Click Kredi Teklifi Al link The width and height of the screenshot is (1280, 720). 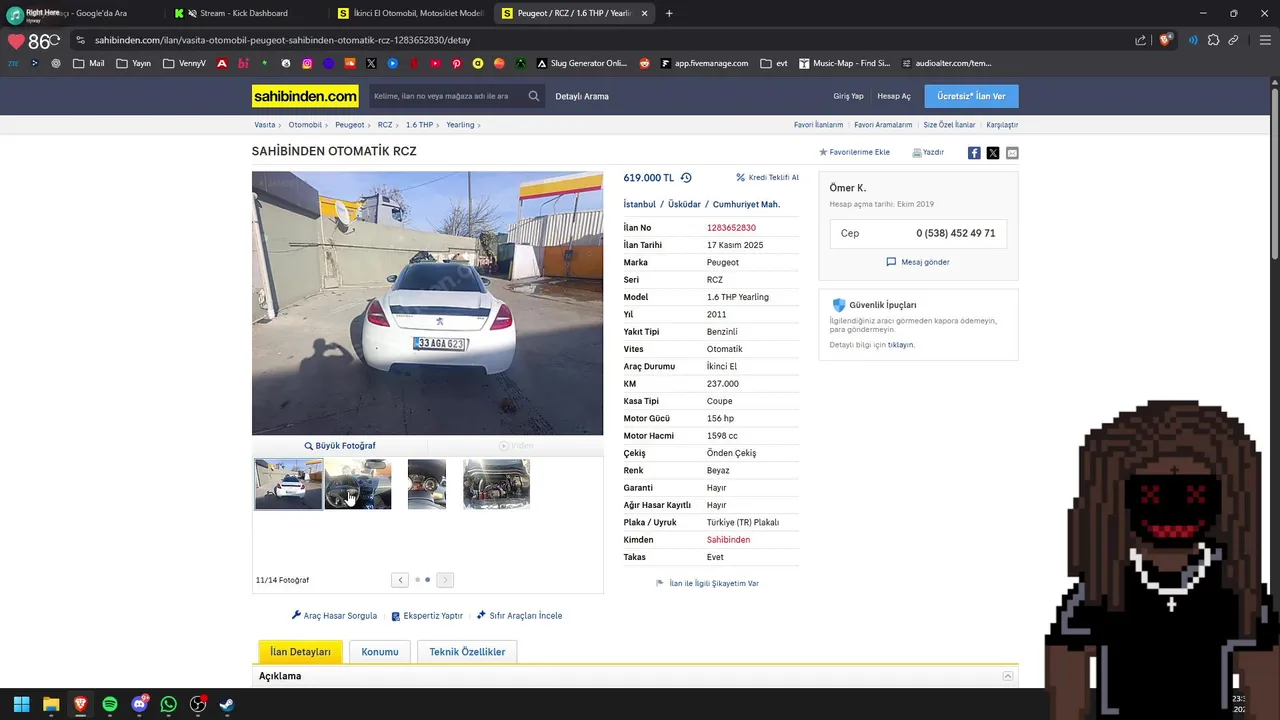pos(767,178)
